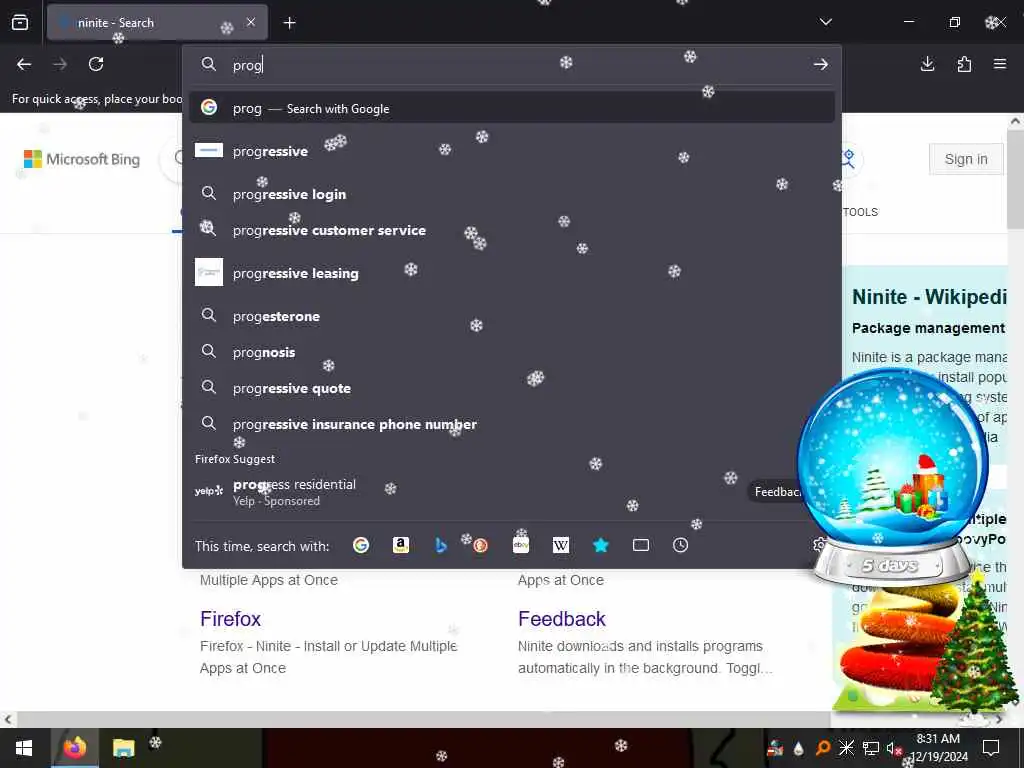1024x768 pixels.
Task: Search this time with eBay
Action: coord(521,545)
